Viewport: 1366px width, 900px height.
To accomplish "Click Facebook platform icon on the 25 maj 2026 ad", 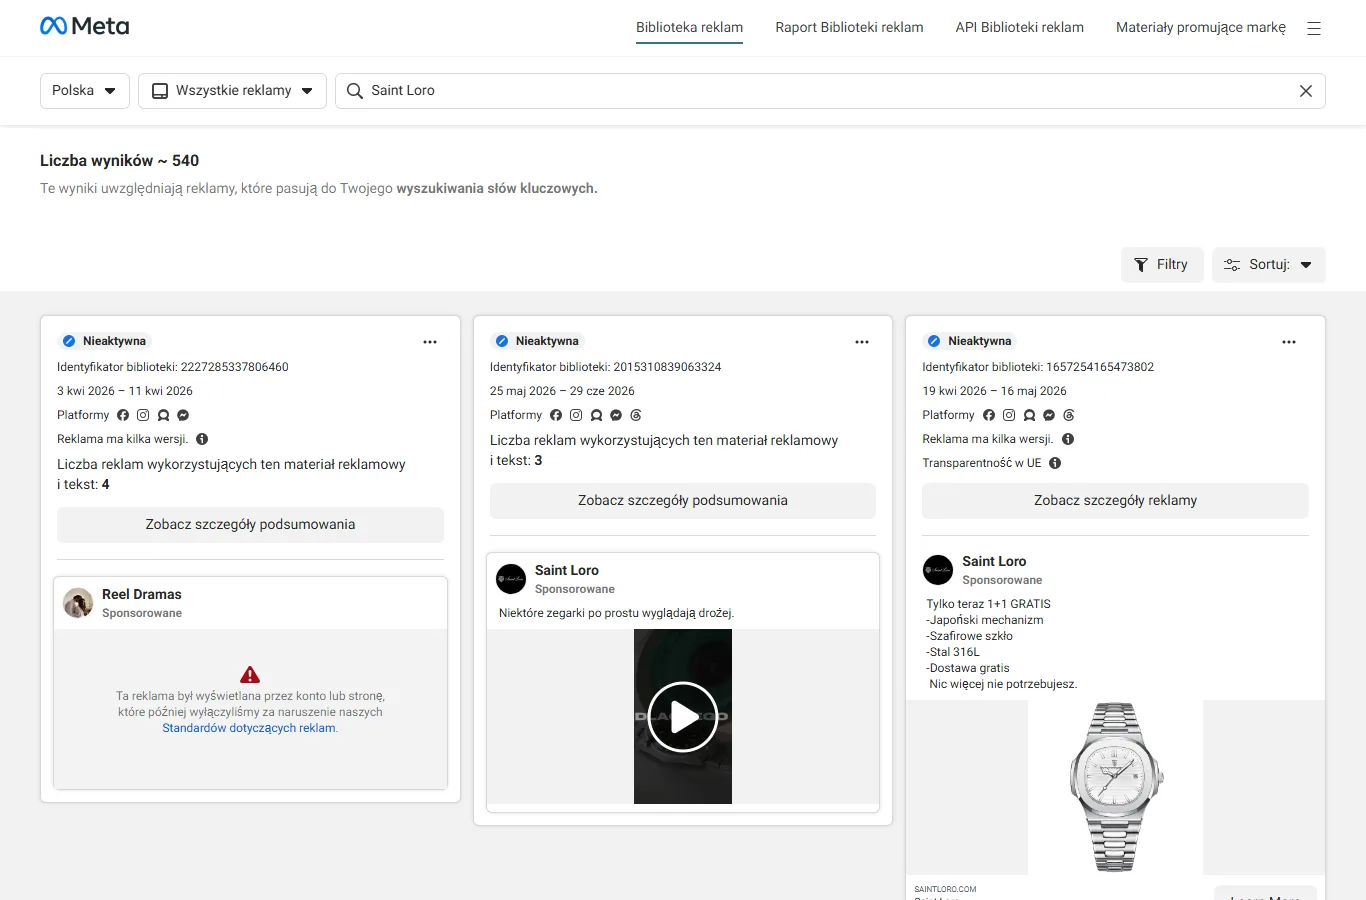I will [x=556, y=415].
